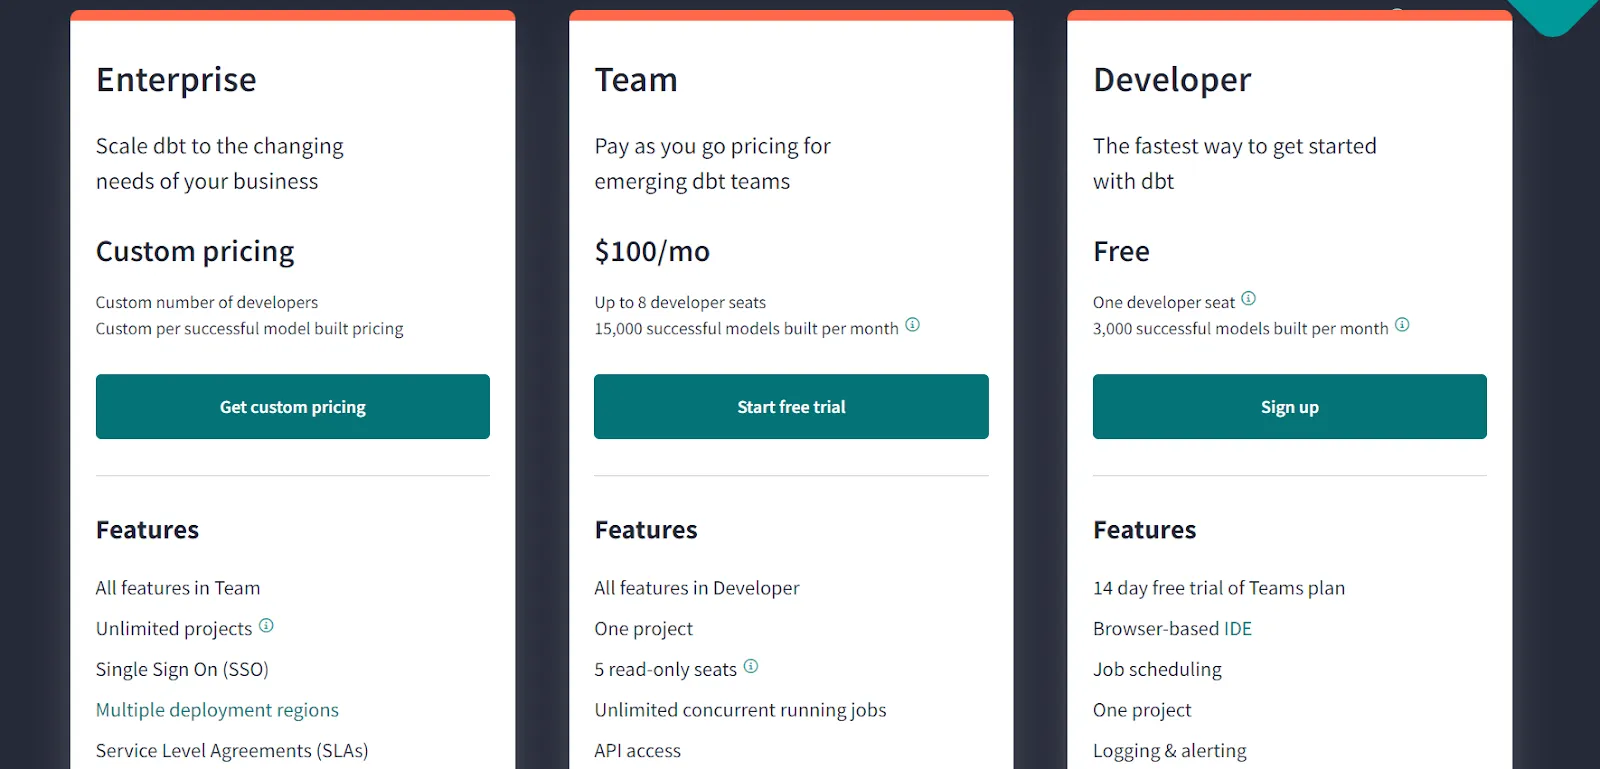1600x769 pixels.
Task: Click Features heading in Developer card
Action: tap(1144, 530)
